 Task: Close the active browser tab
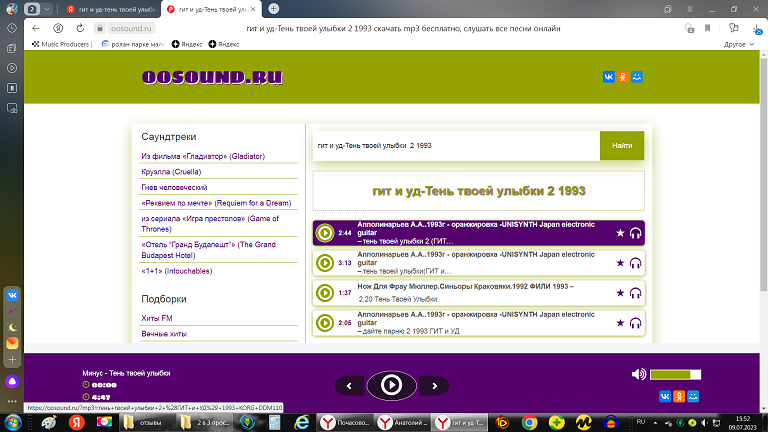253,9
